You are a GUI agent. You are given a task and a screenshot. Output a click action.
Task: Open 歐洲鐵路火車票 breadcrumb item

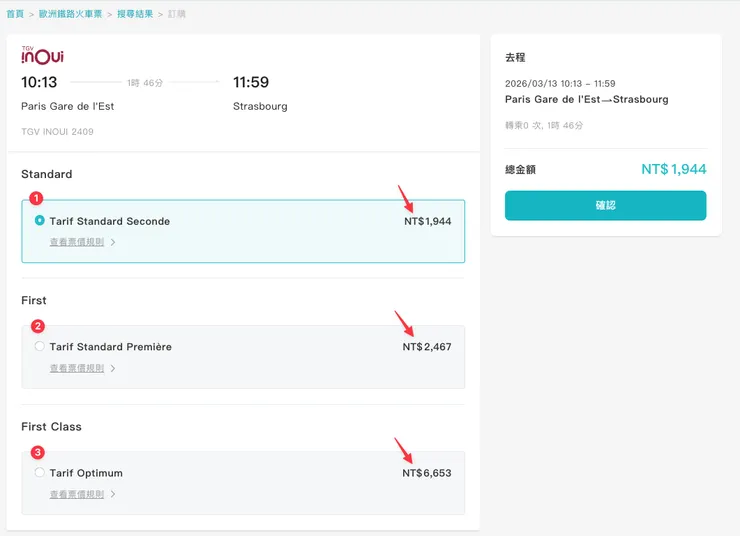(69, 14)
